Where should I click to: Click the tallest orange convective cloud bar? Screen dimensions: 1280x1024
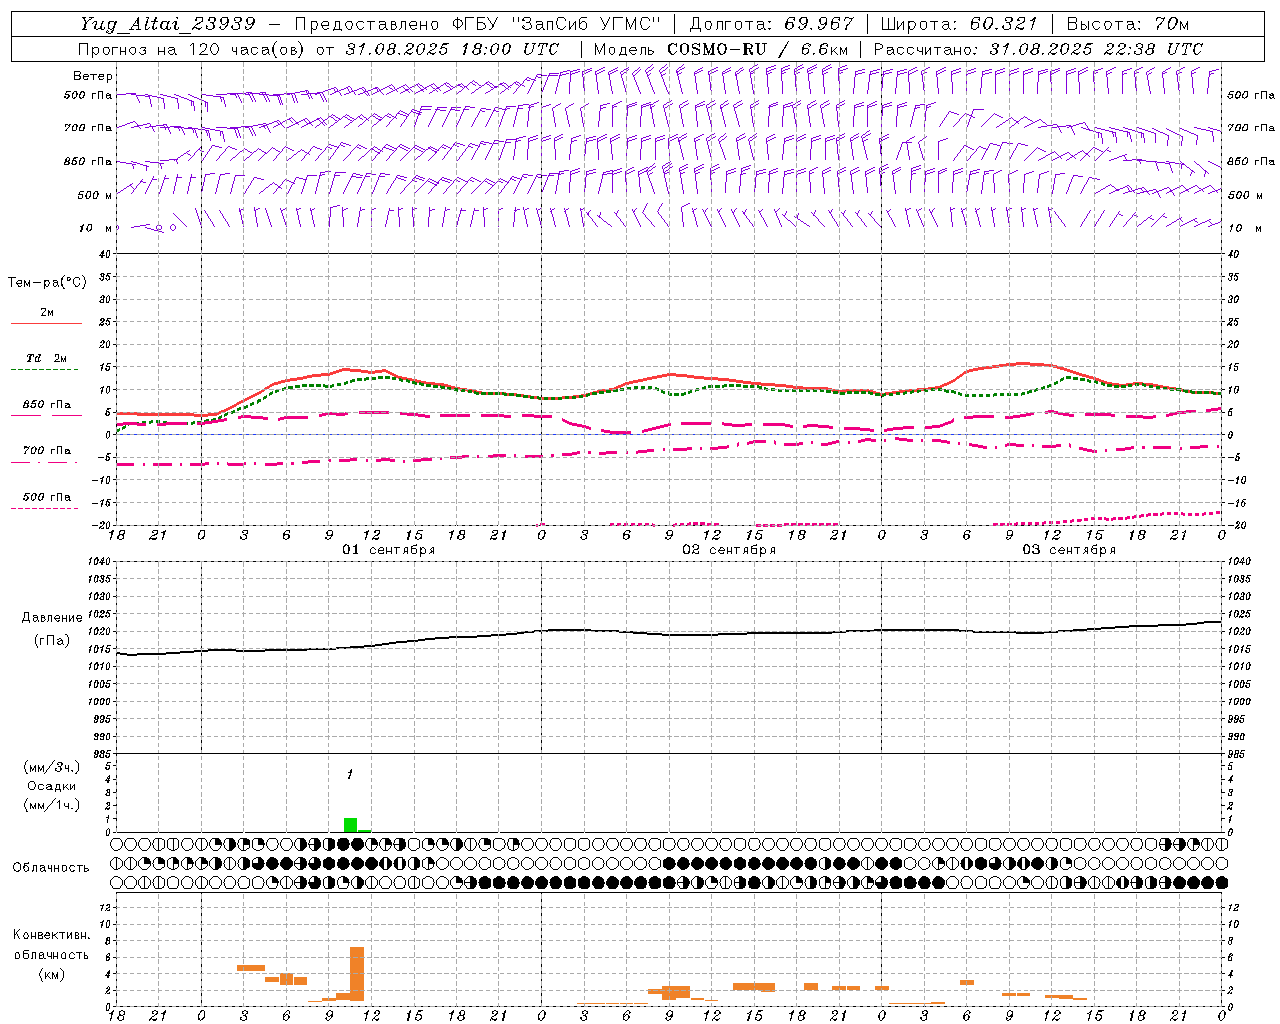[x=357, y=974]
